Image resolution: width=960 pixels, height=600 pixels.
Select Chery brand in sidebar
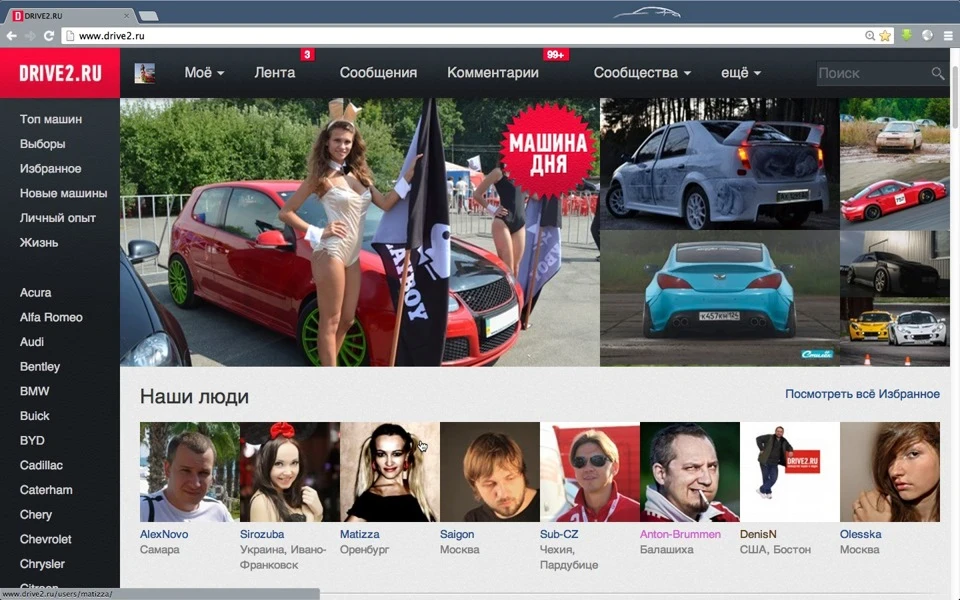coord(36,515)
